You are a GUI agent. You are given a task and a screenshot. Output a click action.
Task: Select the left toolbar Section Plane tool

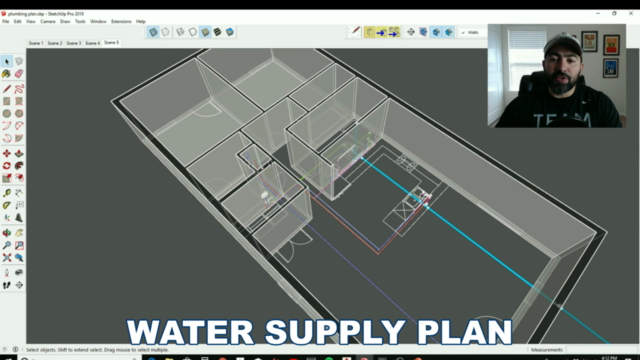(19, 285)
